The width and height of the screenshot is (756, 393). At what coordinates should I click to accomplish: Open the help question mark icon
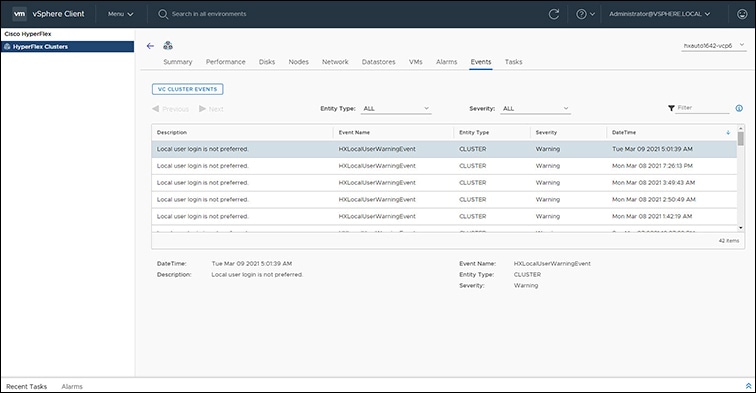pyautogui.click(x=581, y=14)
